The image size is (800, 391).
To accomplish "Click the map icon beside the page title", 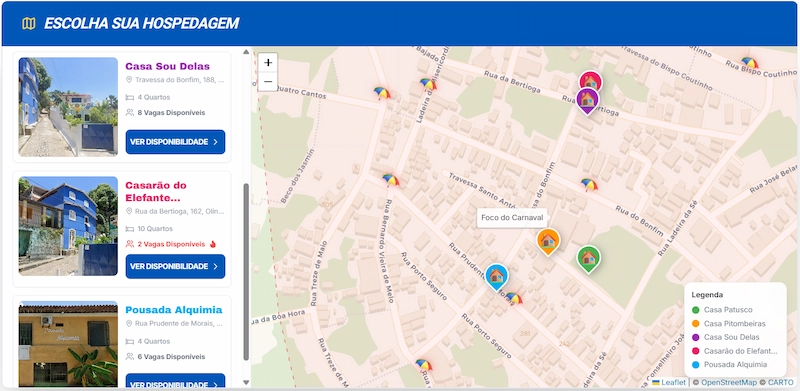I will (29, 23).
